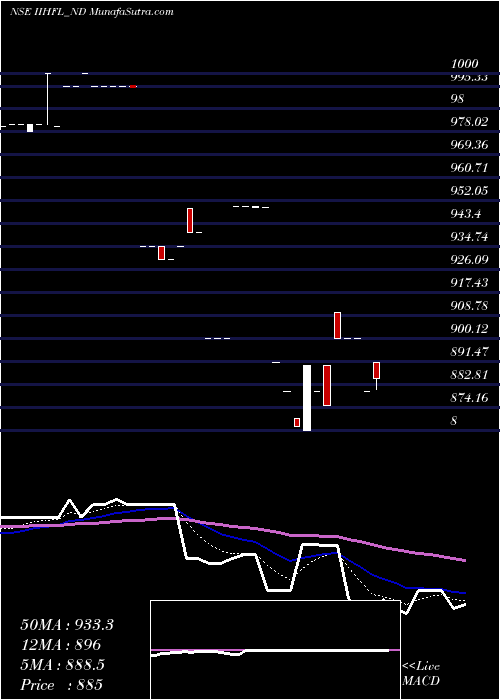
Task: Click the <<Live MACD label
Action: 421,674
